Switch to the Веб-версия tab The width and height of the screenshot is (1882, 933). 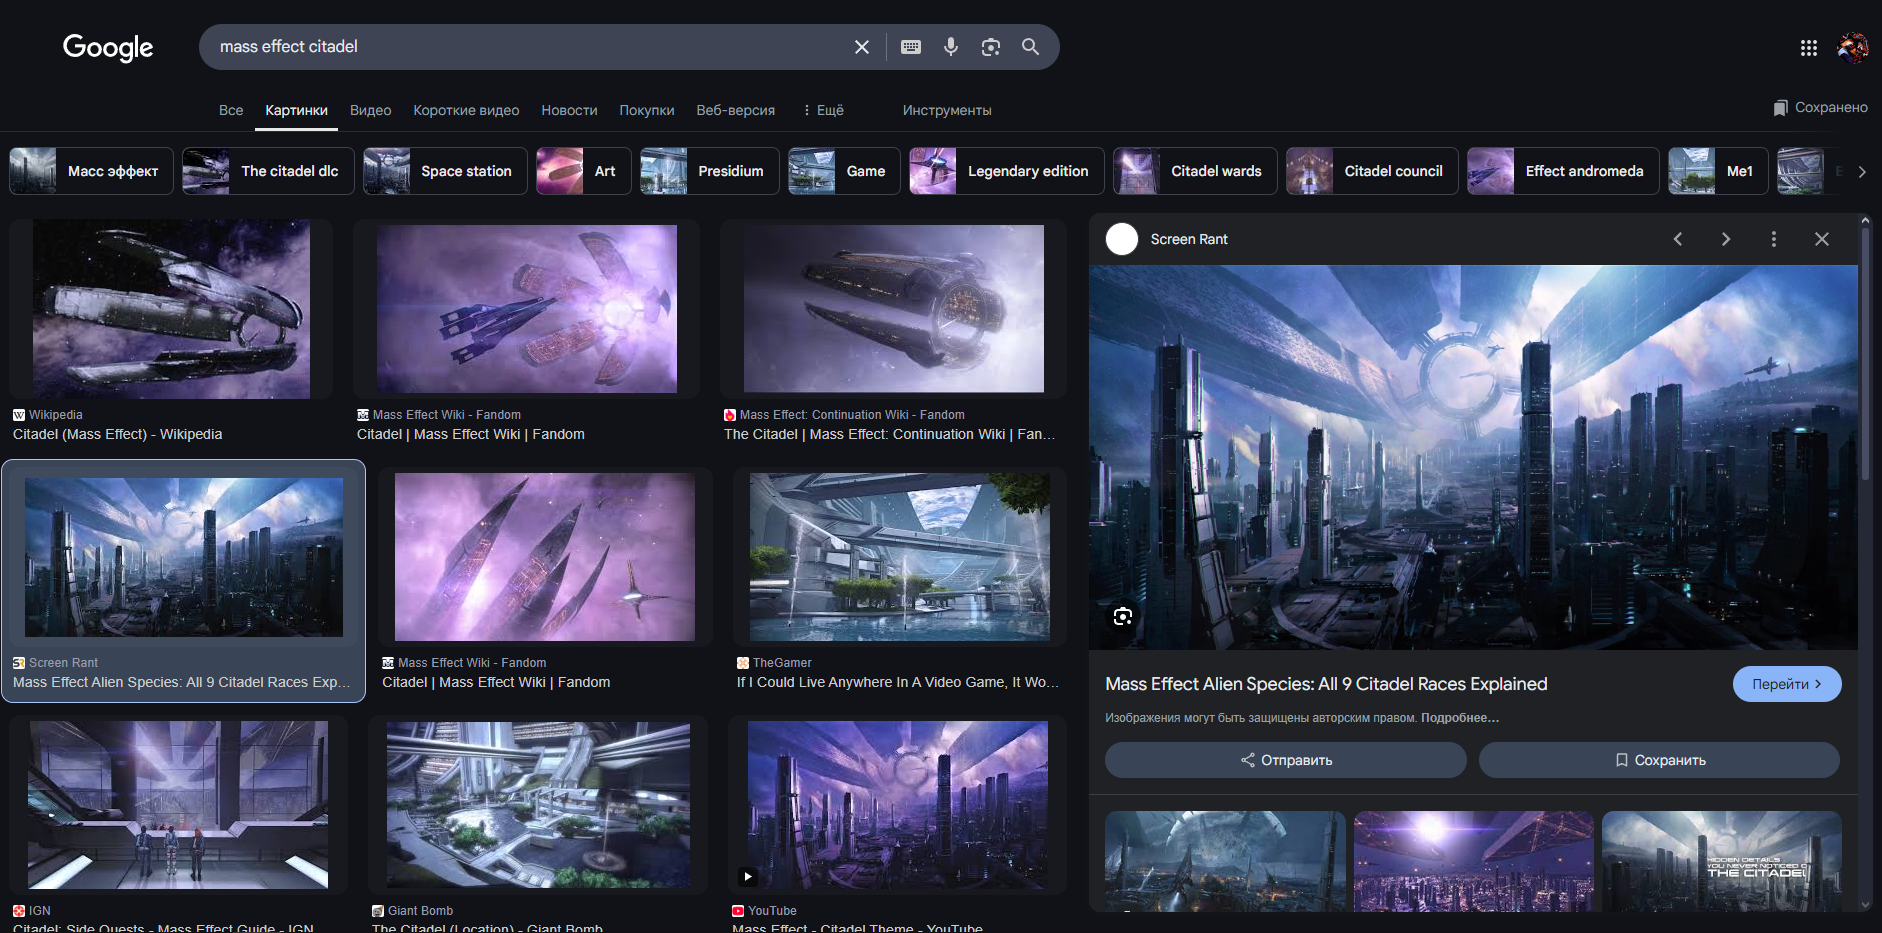click(735, 110)
